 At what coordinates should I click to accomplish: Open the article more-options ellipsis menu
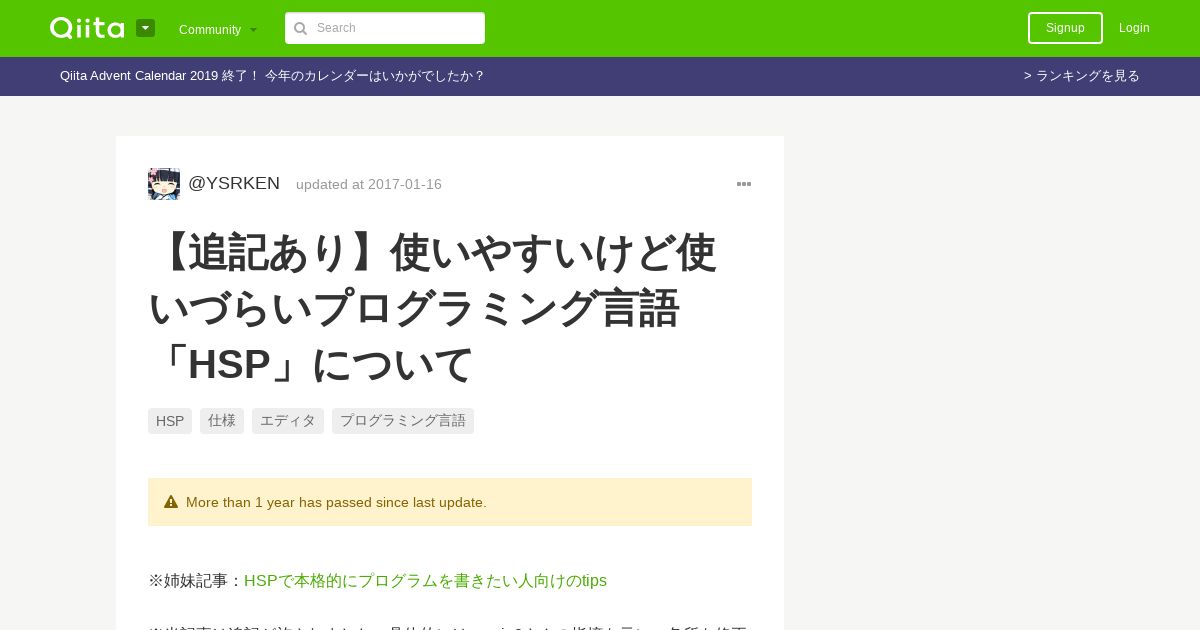[744, 184]
